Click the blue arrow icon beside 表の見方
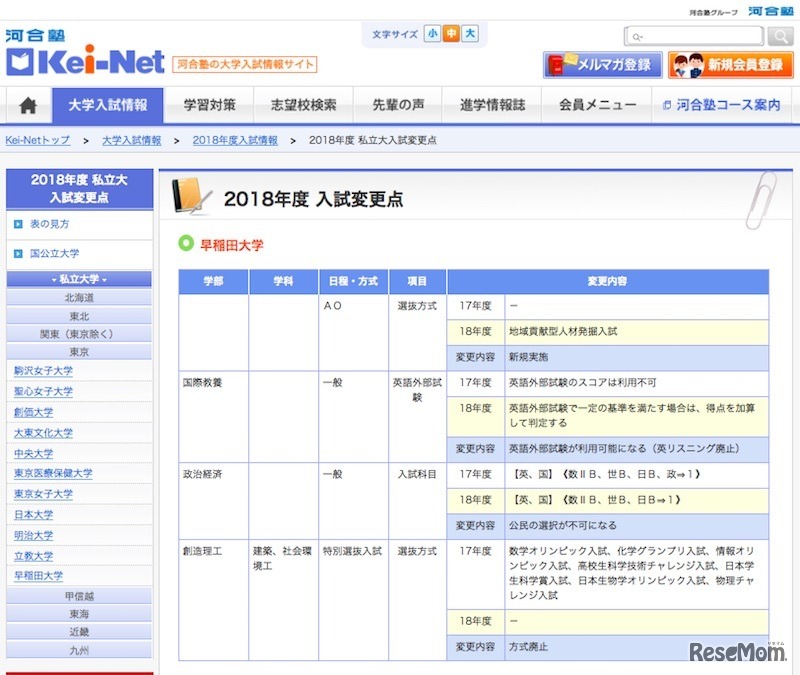The height and width of the screenshot is (675, 800). [x=18, y=224]
